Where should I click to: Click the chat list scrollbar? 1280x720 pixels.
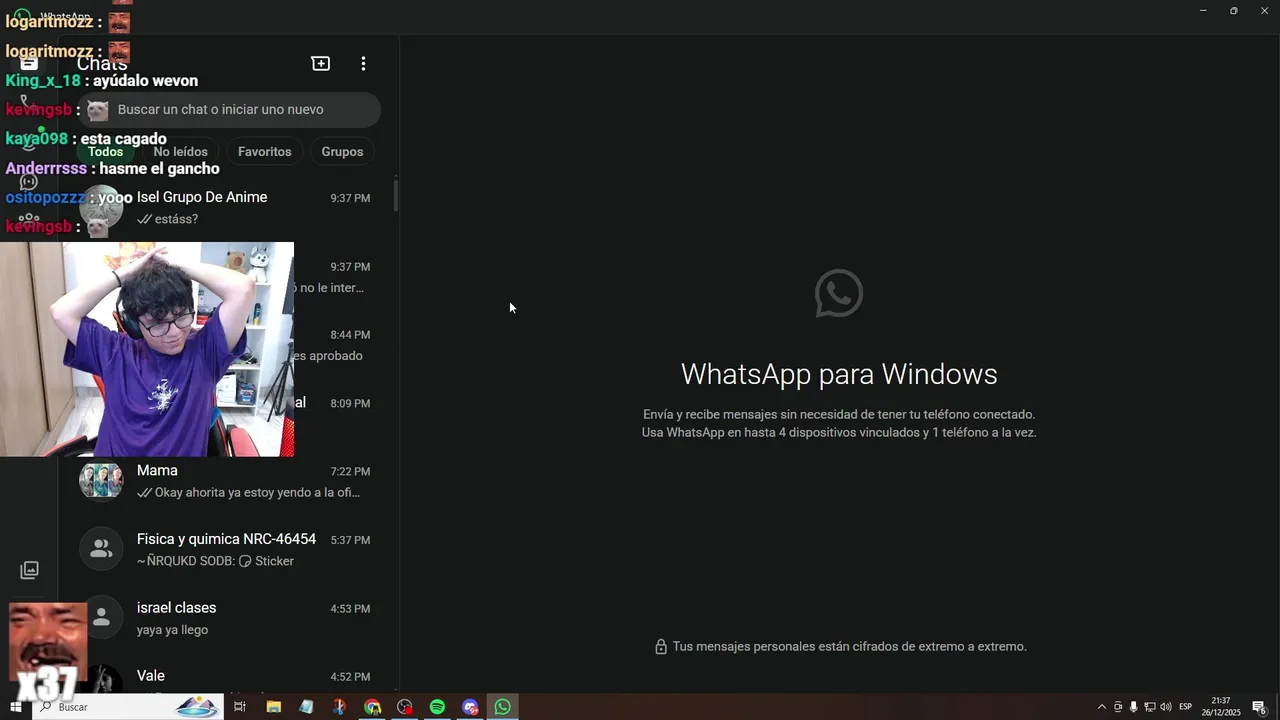396,196
